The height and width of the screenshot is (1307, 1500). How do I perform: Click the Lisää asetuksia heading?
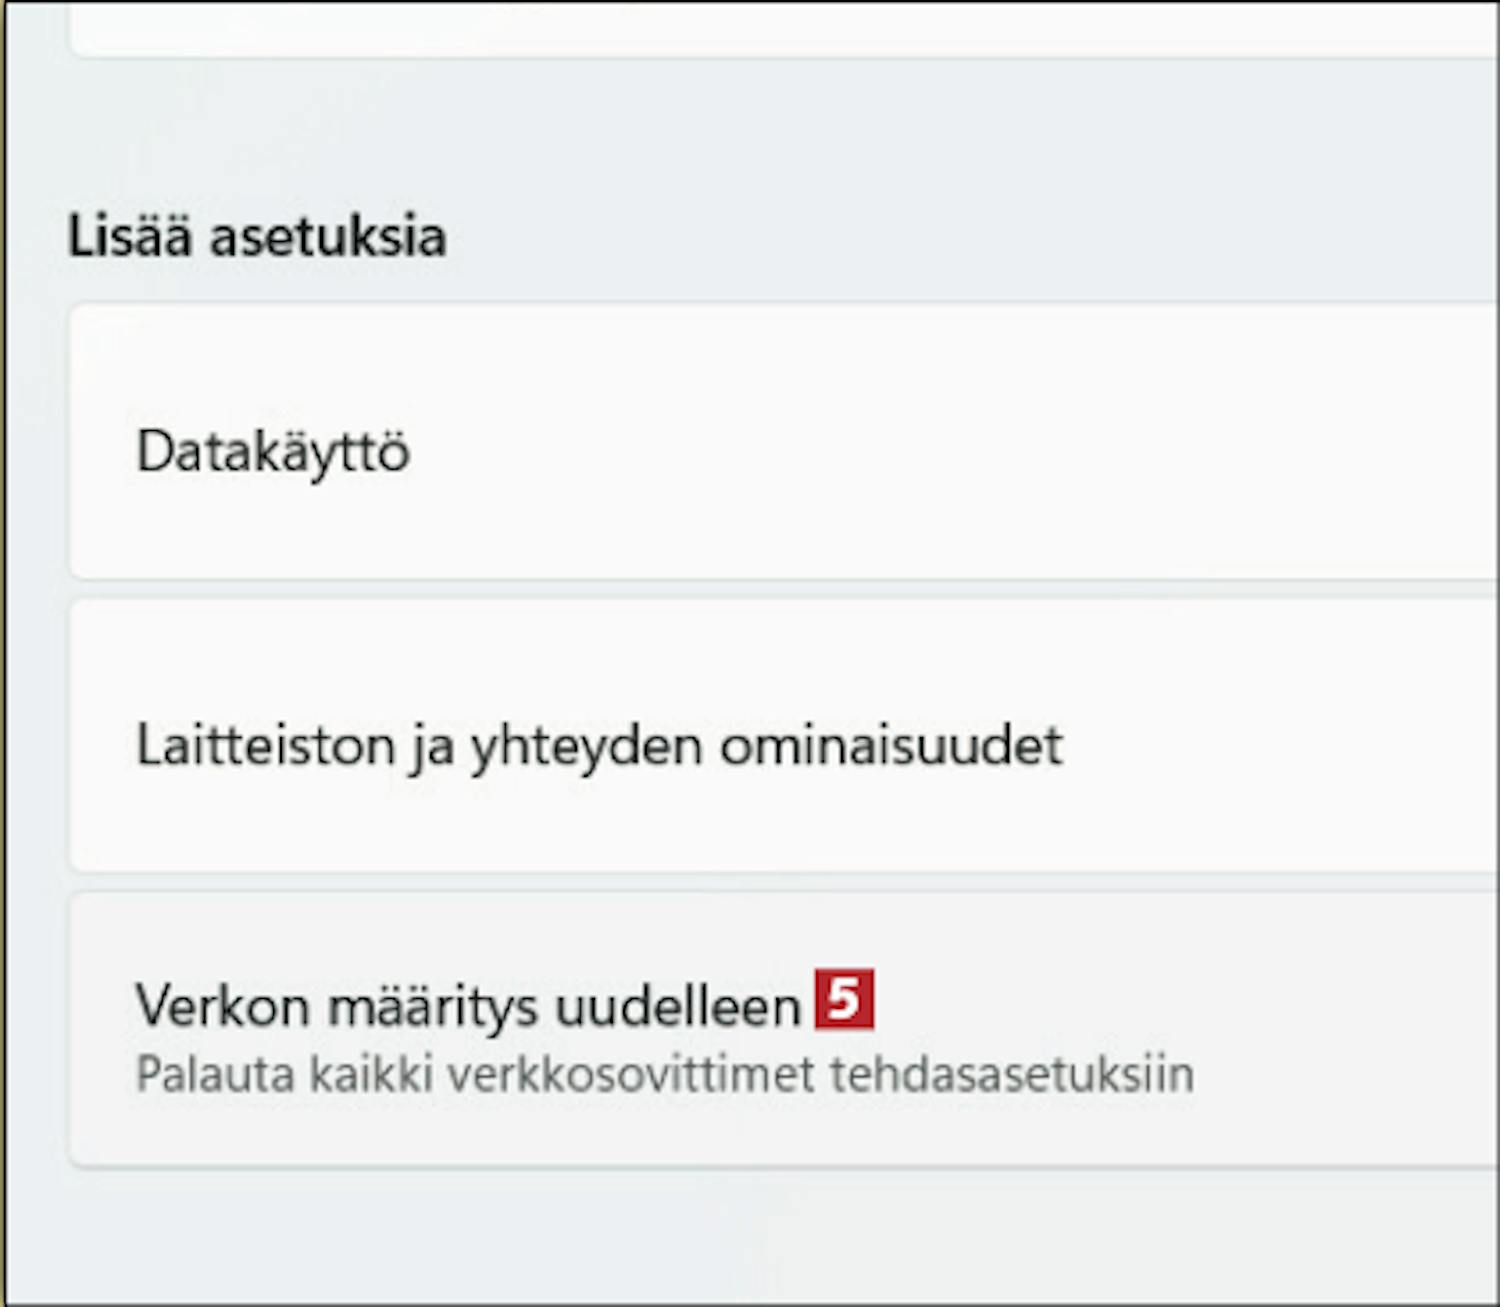coord(257,237)
